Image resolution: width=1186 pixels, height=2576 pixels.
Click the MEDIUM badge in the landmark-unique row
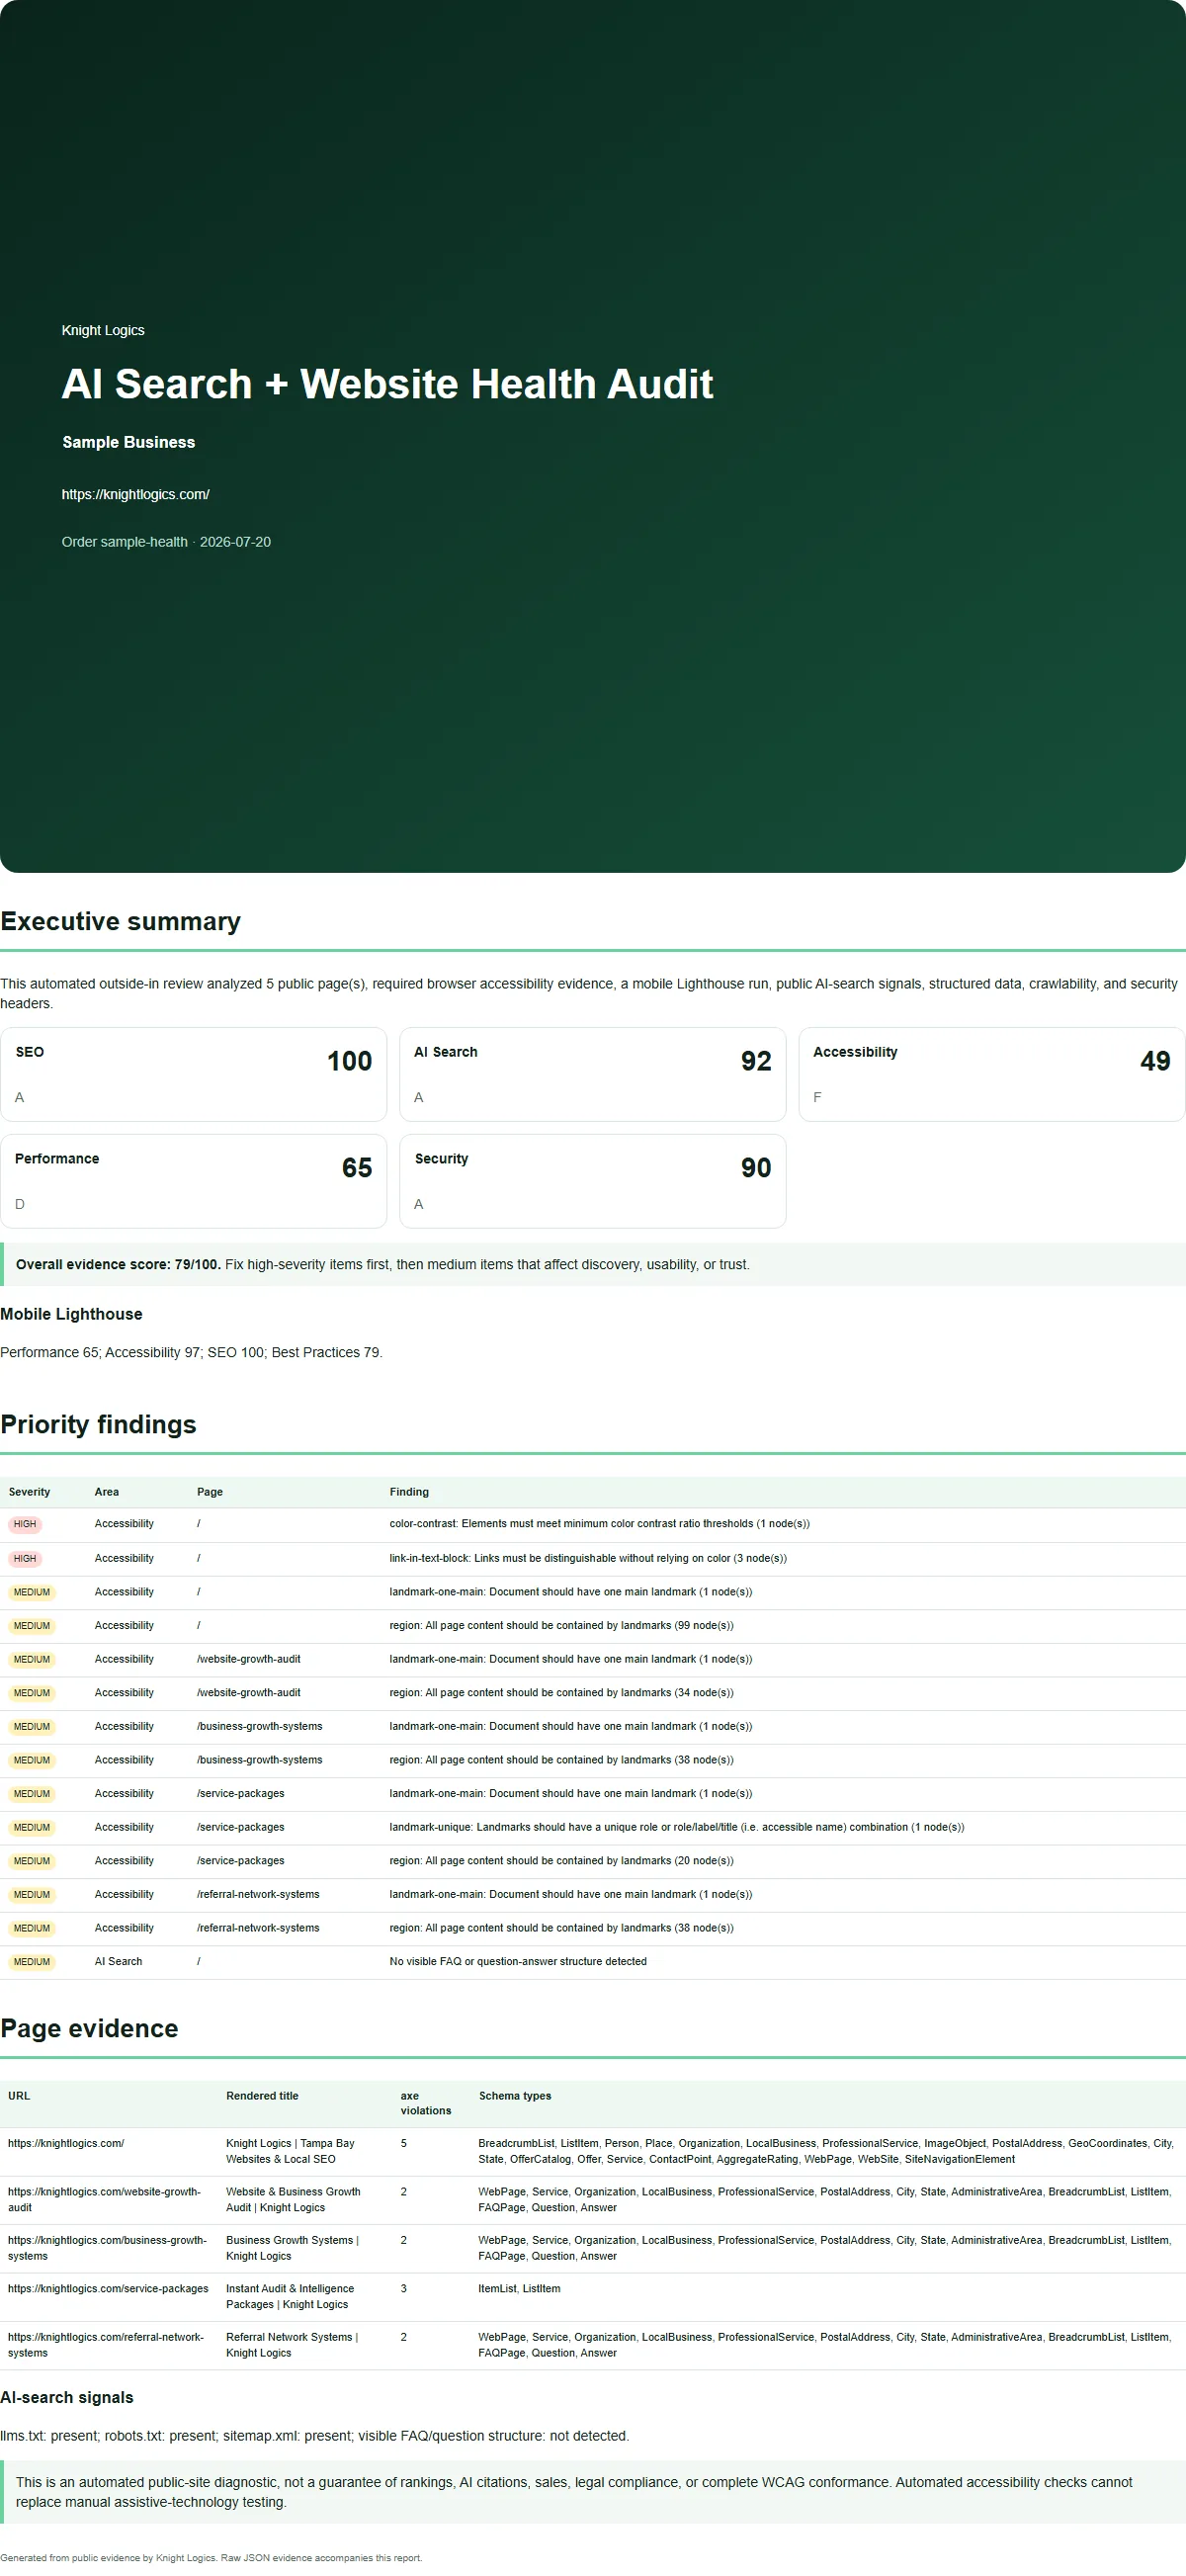pyautogui.click(x=32, y=1828)
